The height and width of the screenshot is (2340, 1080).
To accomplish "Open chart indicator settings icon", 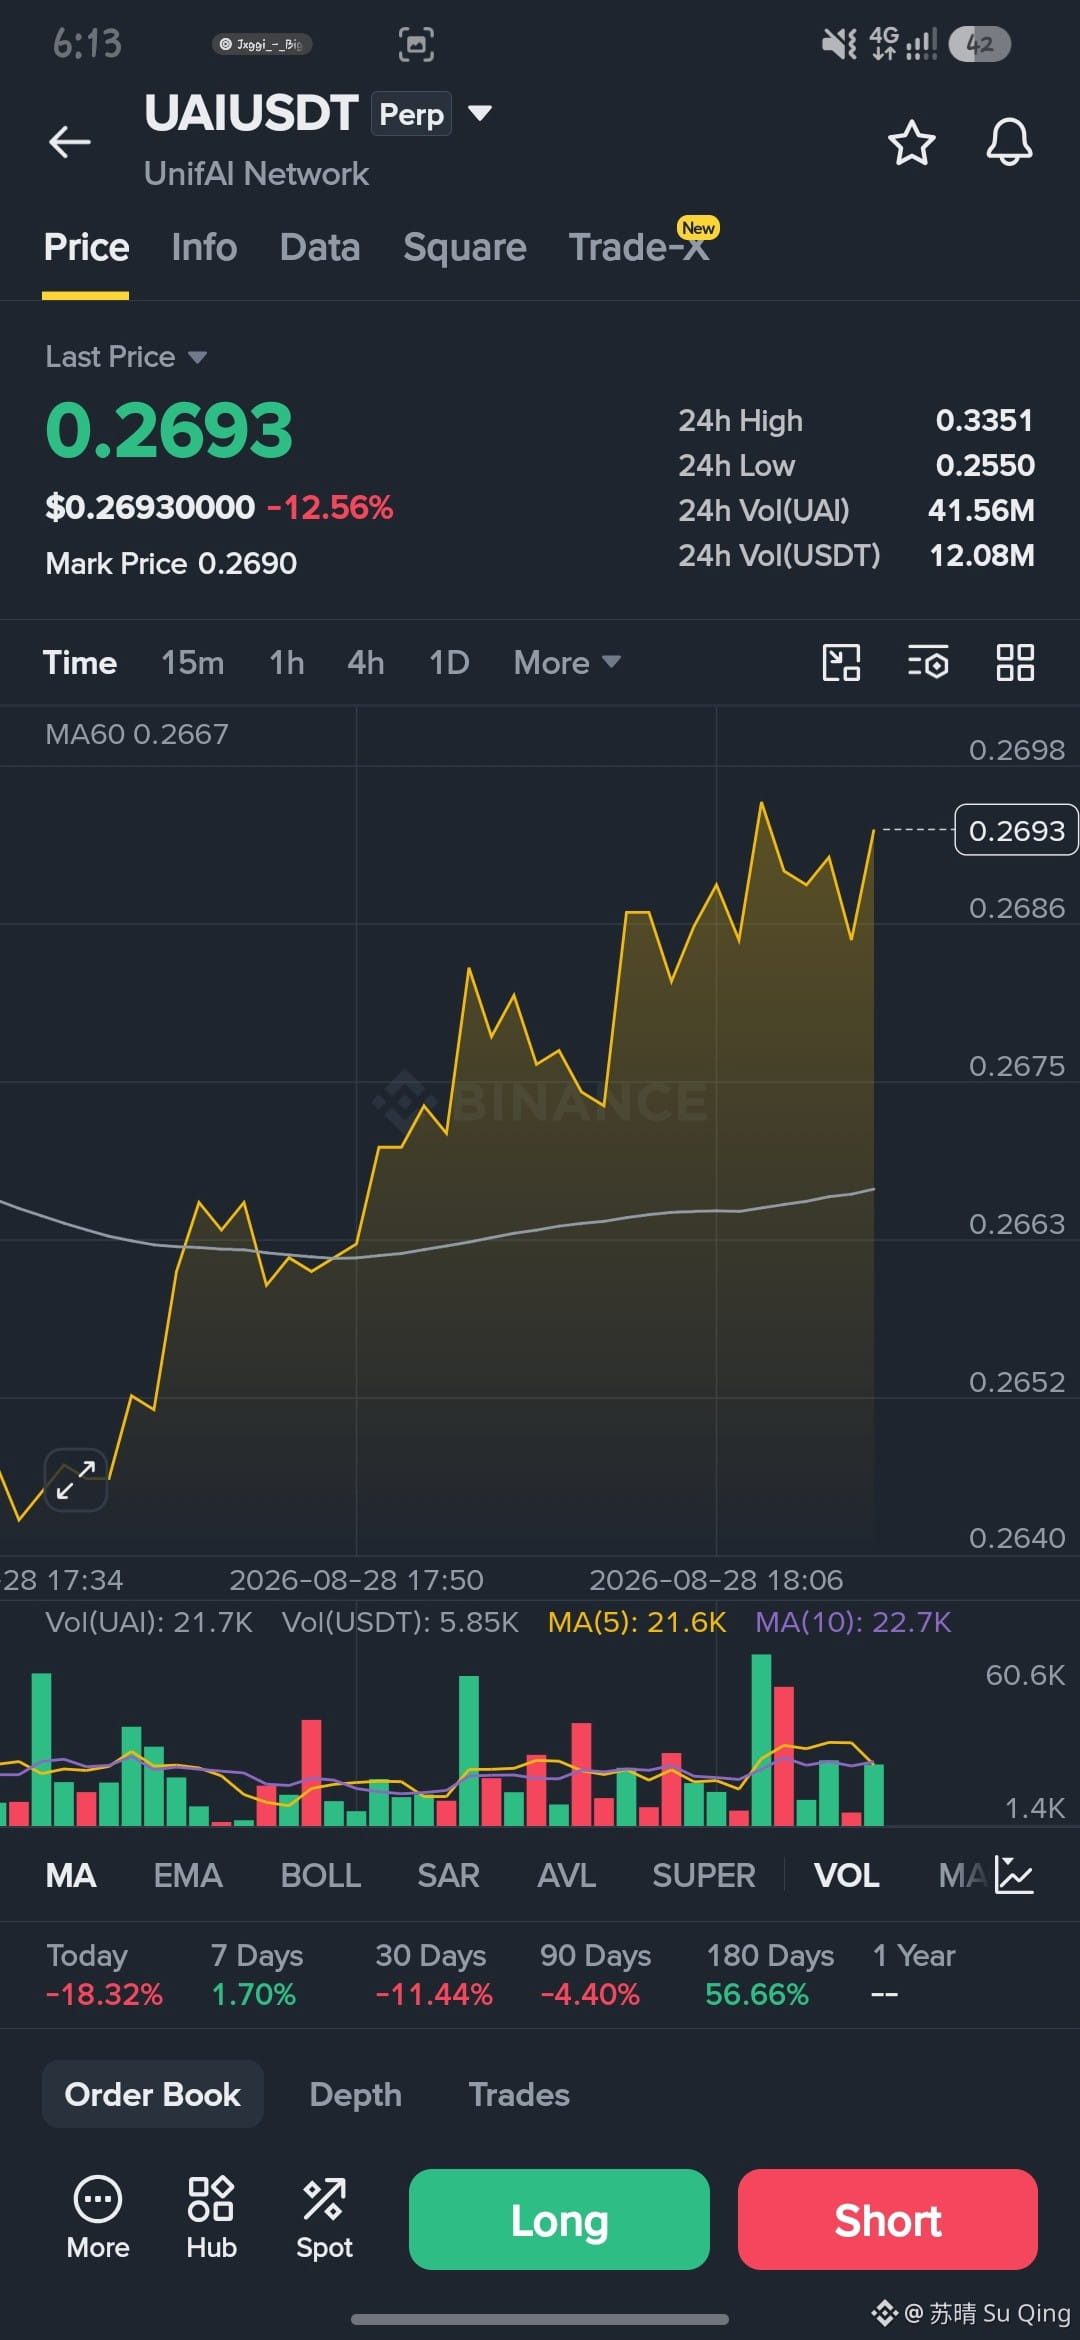I will [928, 662].
